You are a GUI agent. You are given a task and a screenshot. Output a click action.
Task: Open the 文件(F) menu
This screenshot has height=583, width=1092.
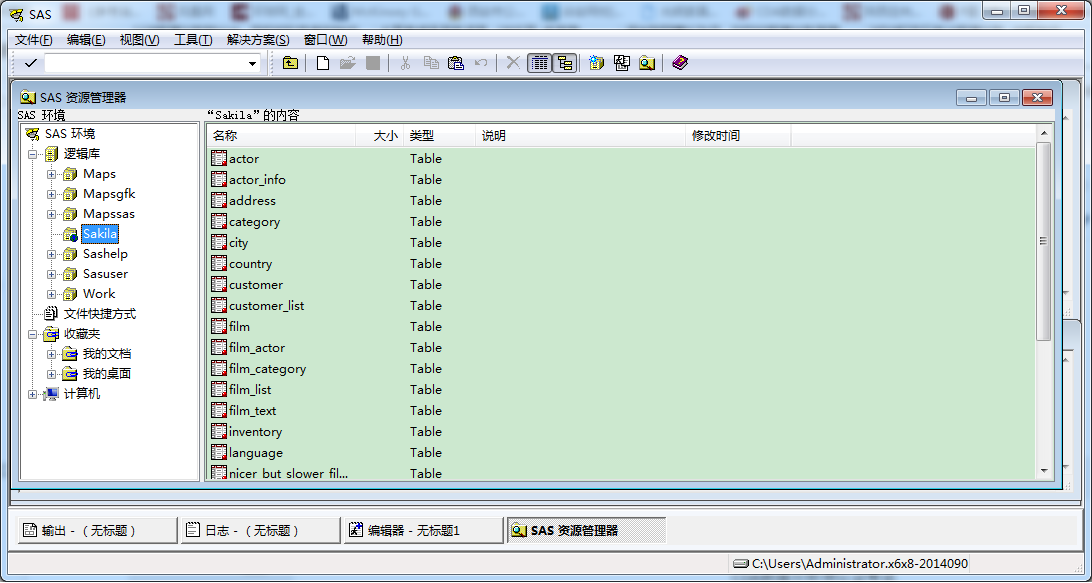click(33, 40)
